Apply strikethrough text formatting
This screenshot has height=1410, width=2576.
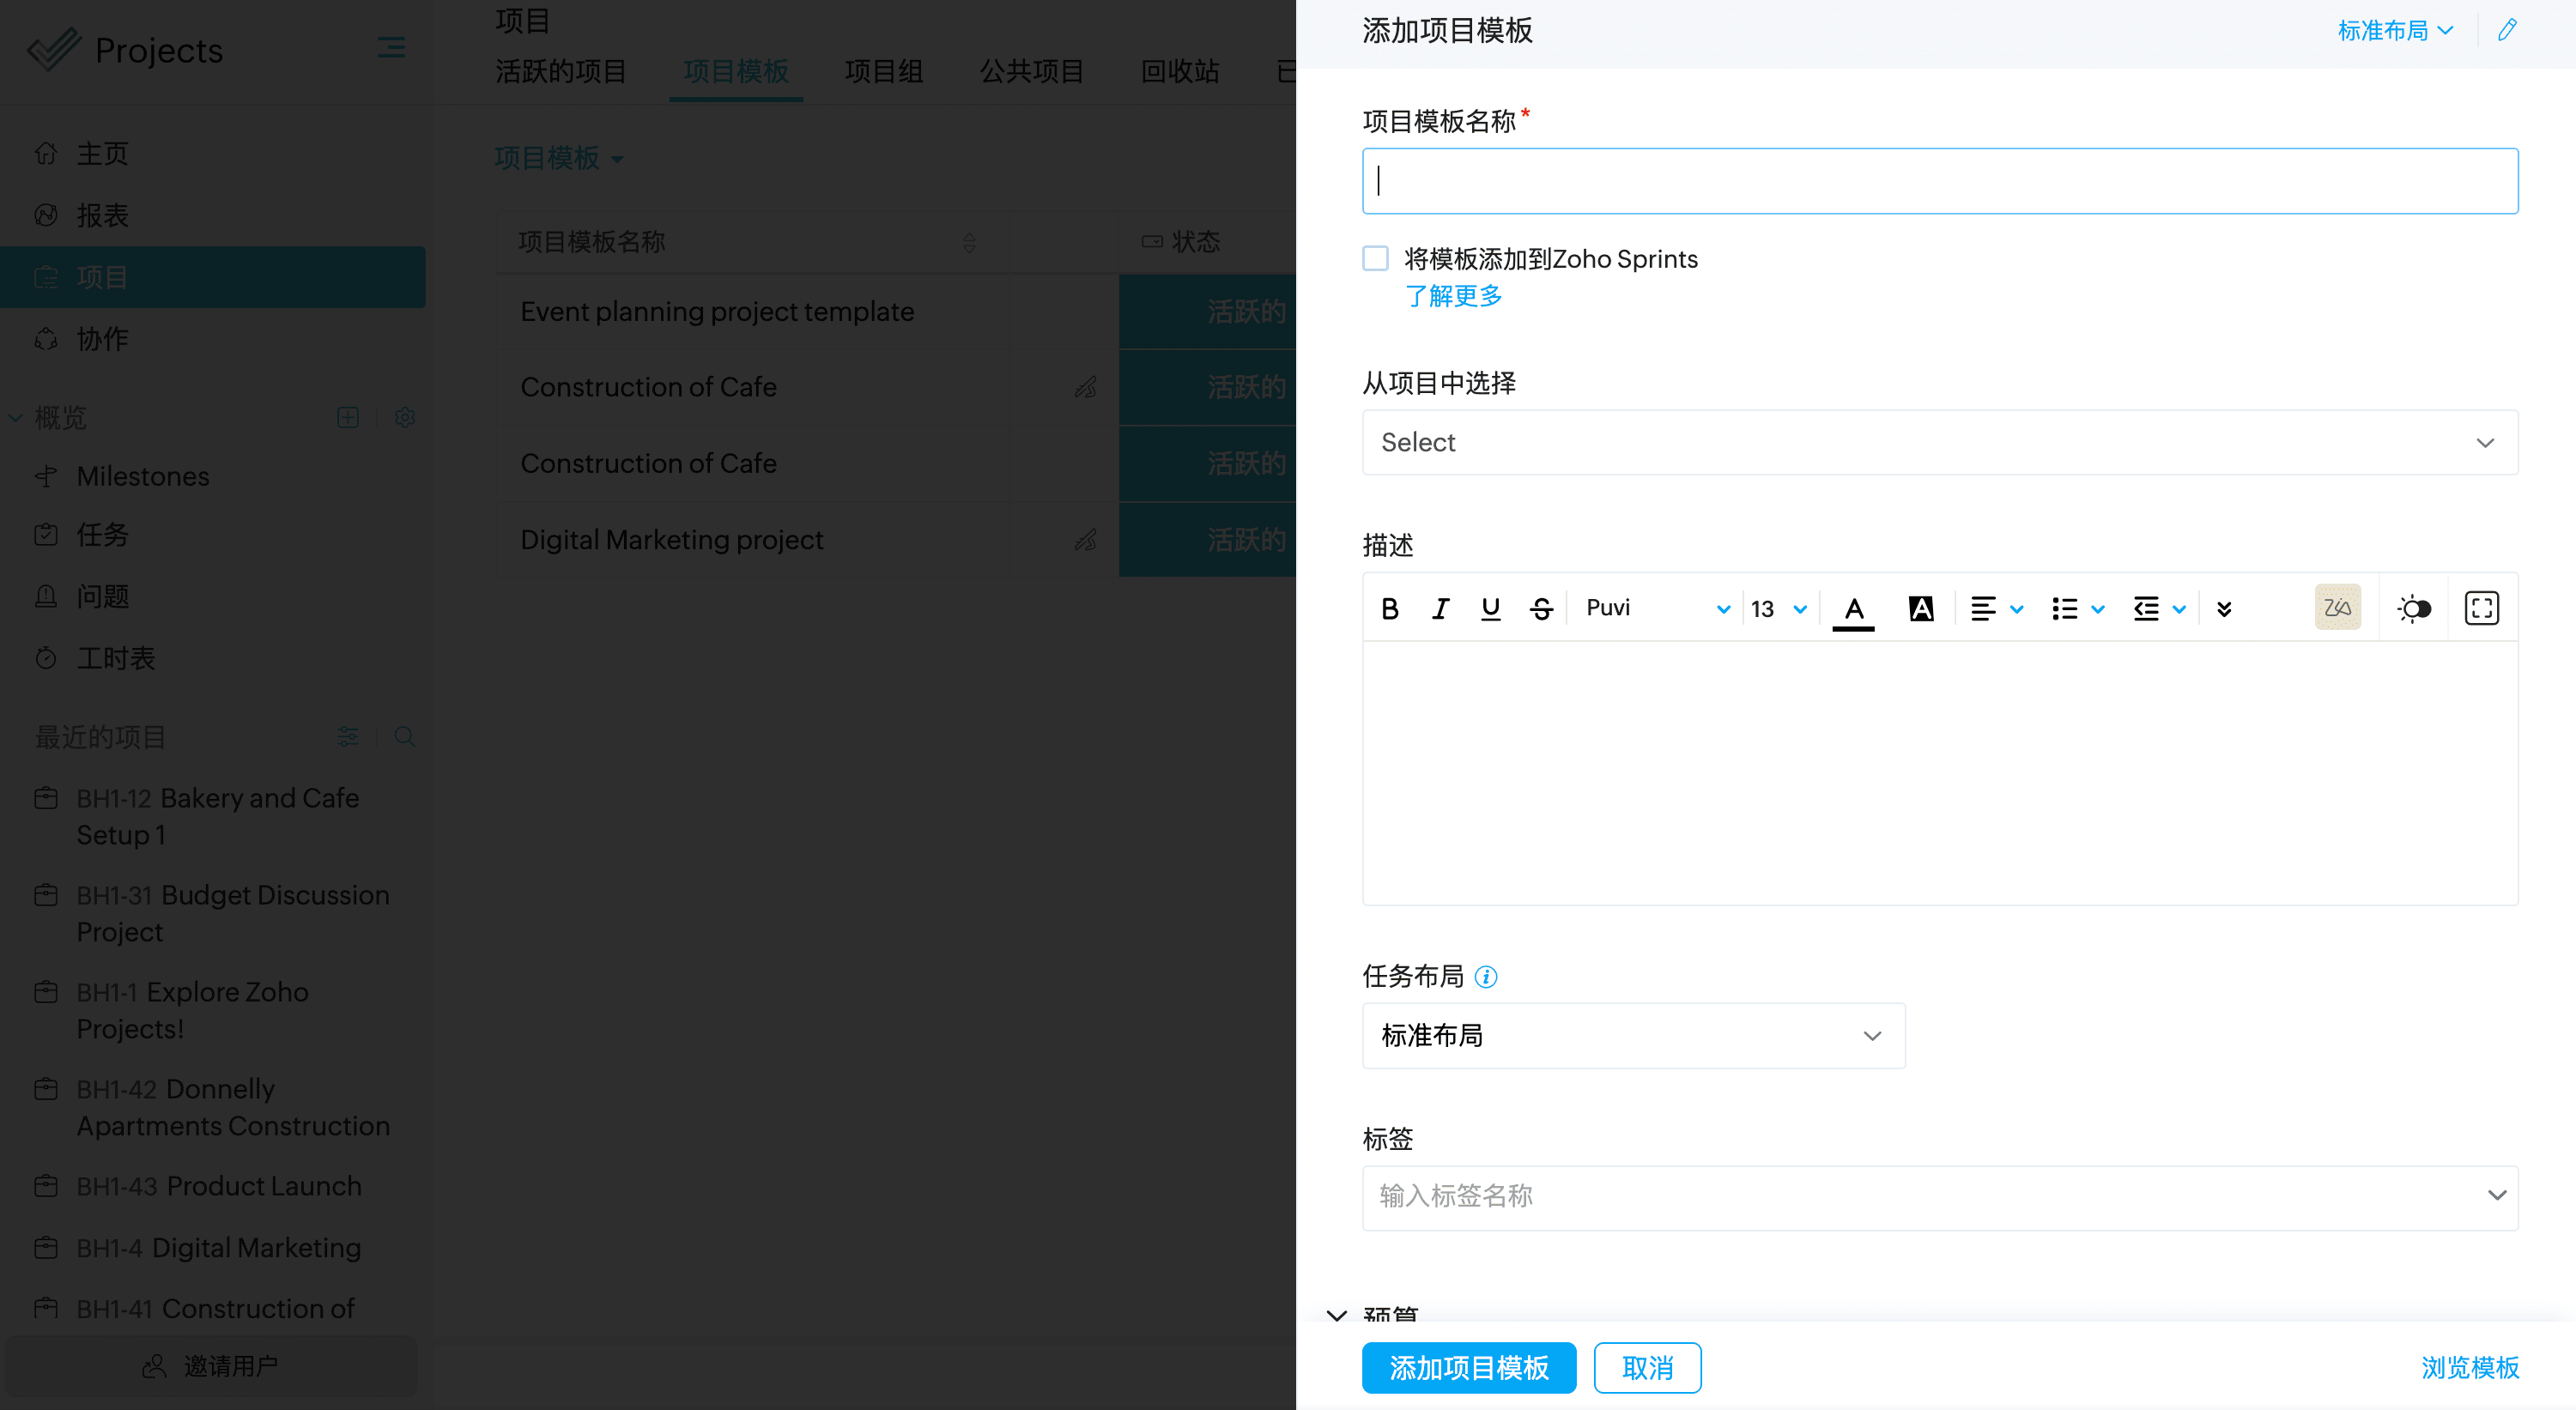click(1541, 608)
